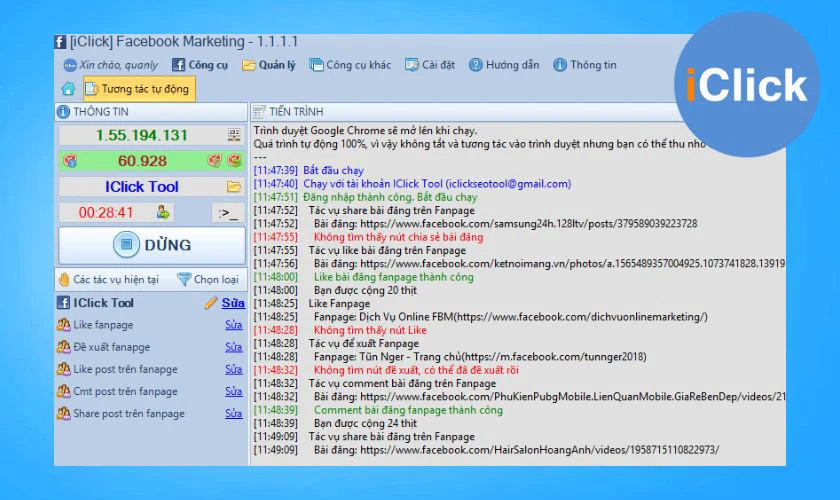Open the Quản lý menu
Image resolution: width=840 pixels, height=500 pixels.
(x=268, y=65)
